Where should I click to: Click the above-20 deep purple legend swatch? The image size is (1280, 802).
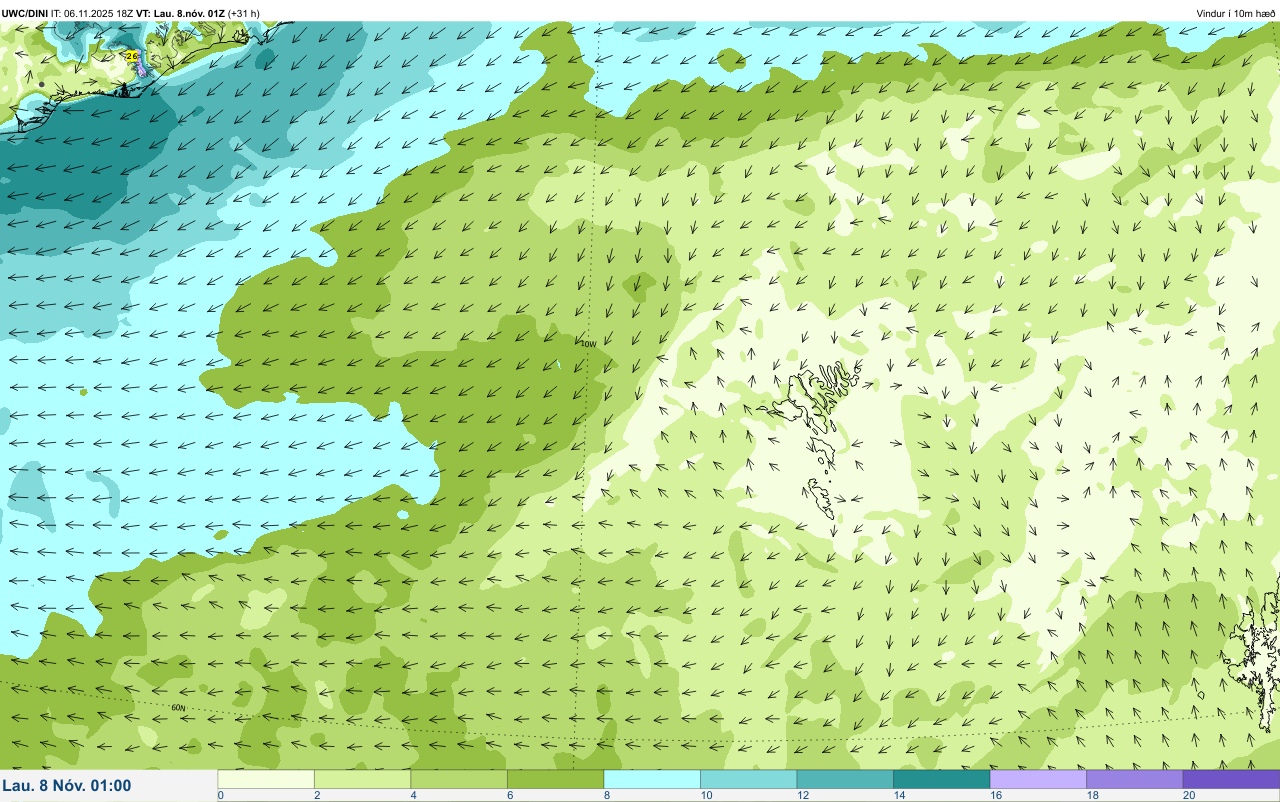pos(1231,779)
